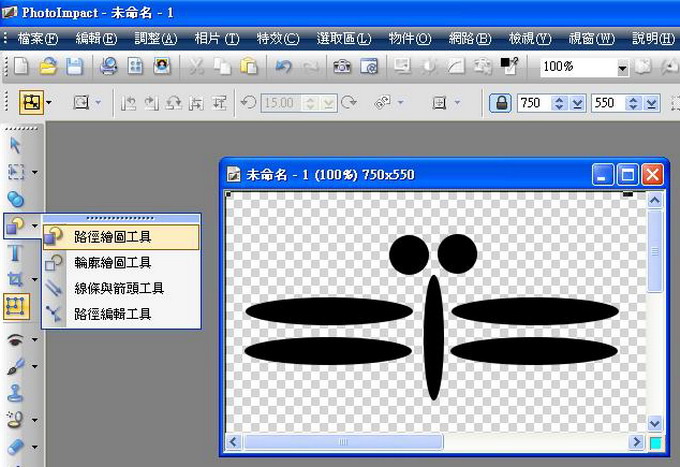Image resolution: width=680 pixels, height=467 pixels.
Task: Open the 物件(O) menu
Action: tap(410, 39)
